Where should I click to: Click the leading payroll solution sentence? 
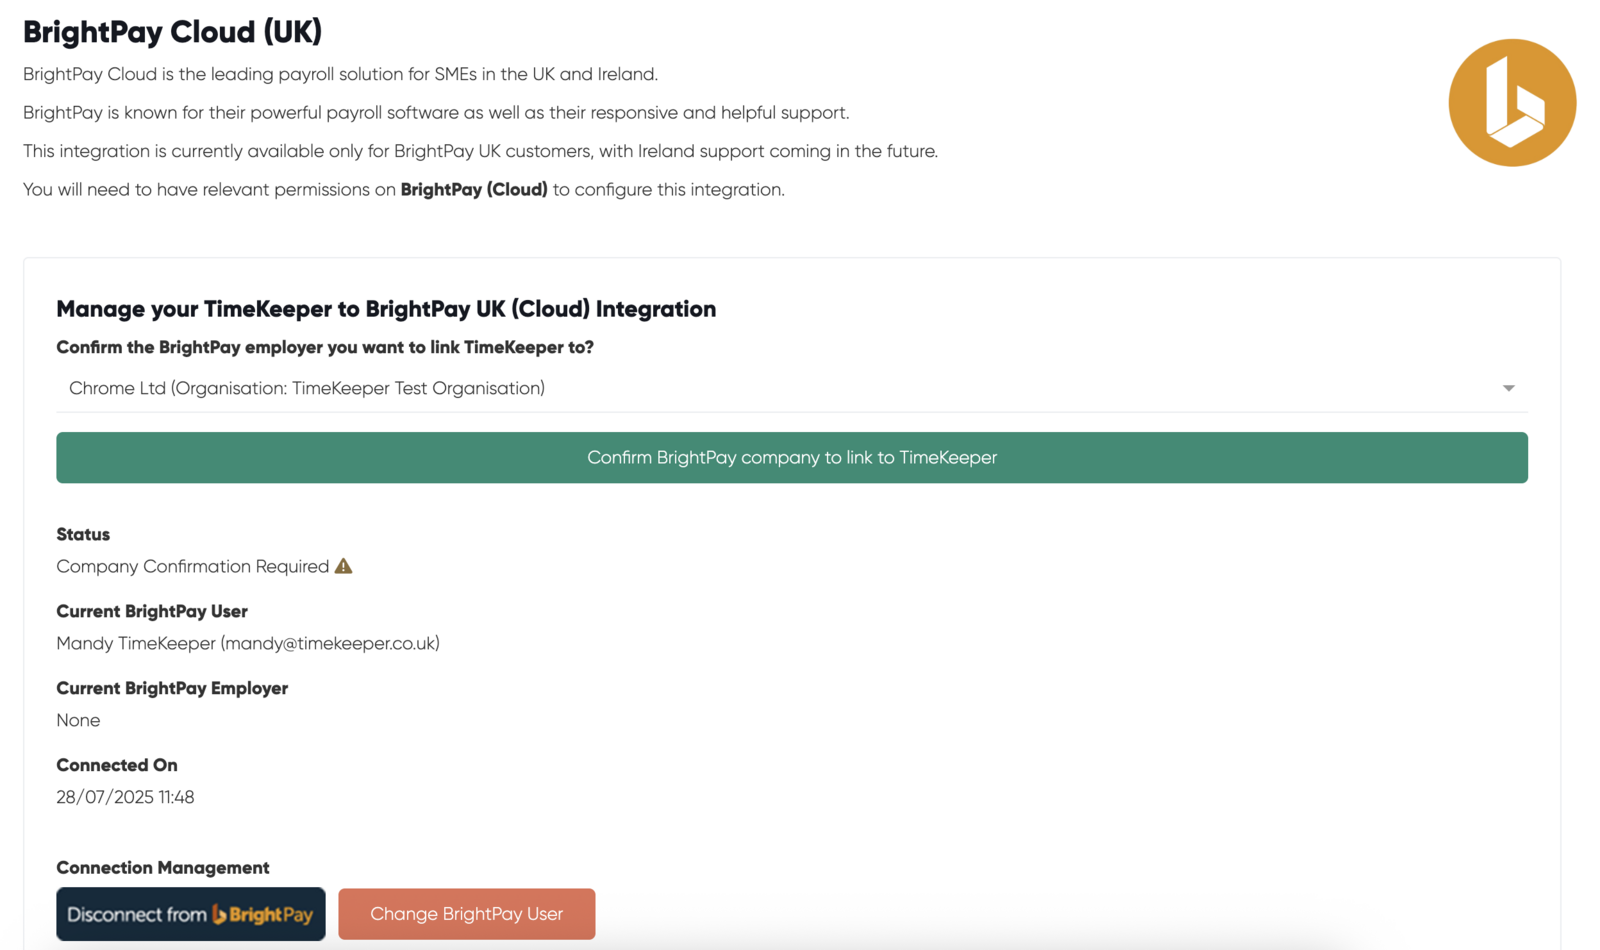coord(340,74)
